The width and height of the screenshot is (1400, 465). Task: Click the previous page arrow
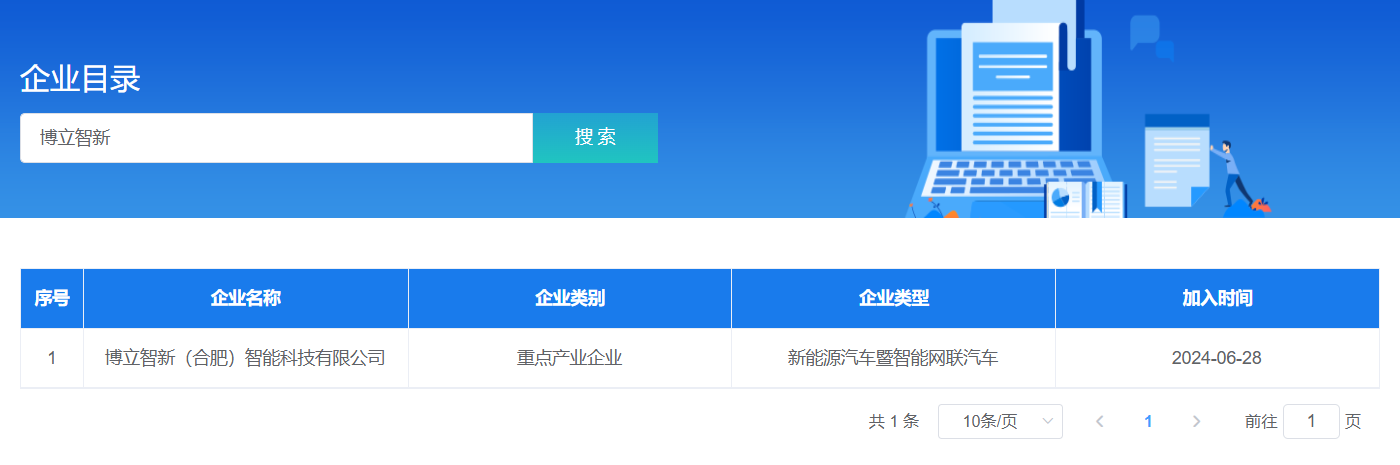(x=1100, y=422)
